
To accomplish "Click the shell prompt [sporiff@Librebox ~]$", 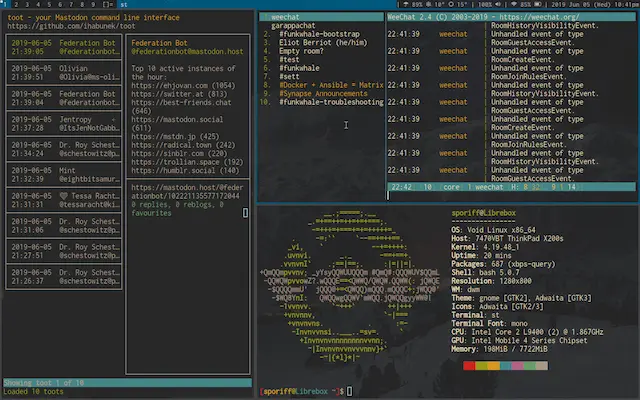I will (302, 391).
